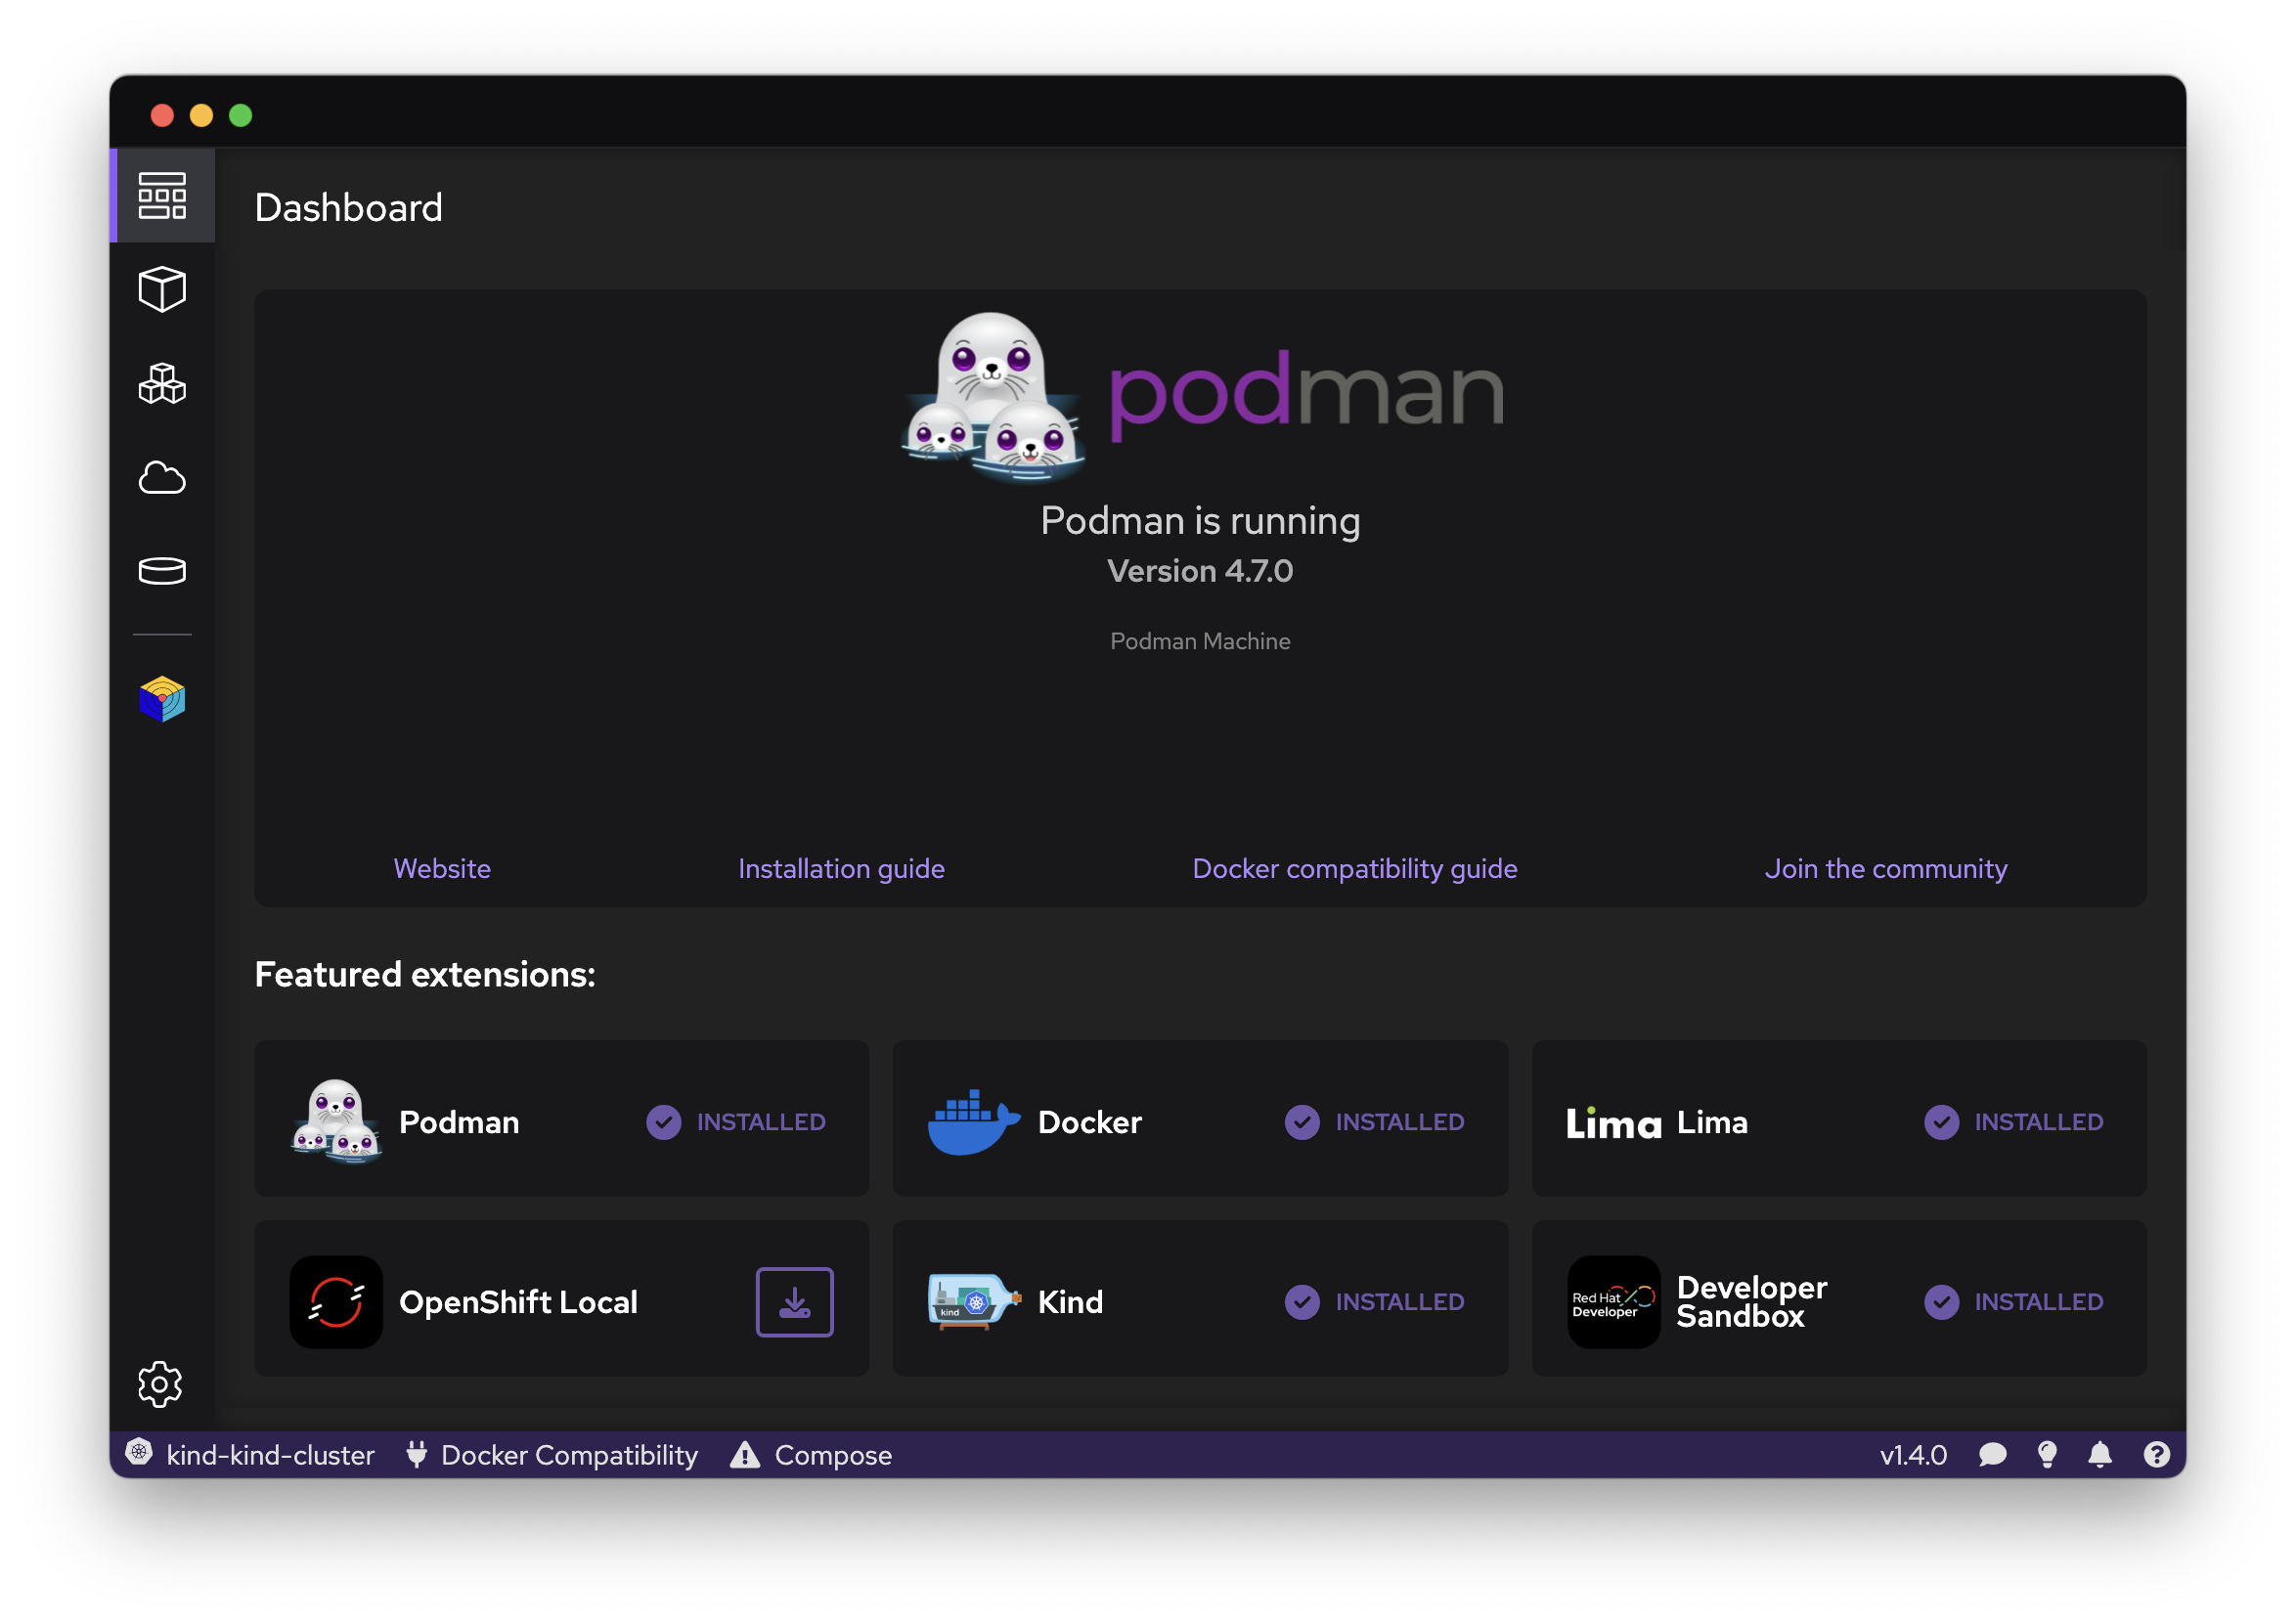Open Settings gear icon in sidebar

coord(160,1385)
